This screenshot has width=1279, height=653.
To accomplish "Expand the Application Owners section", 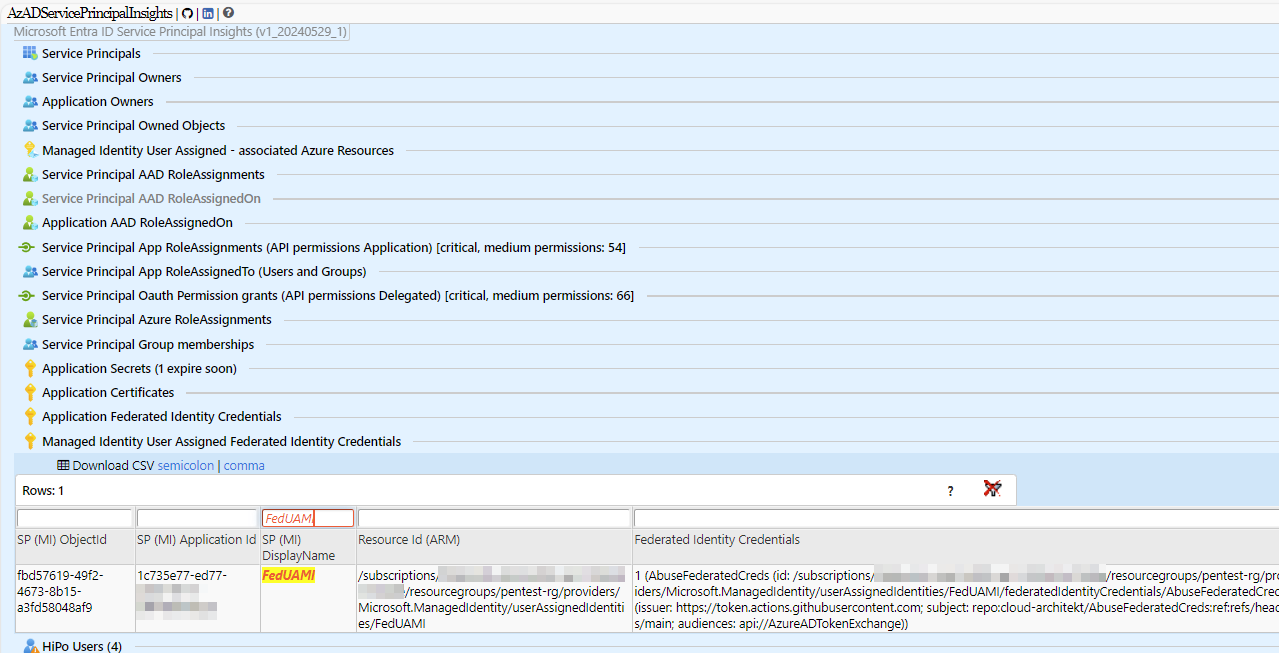I will (98, 101).
